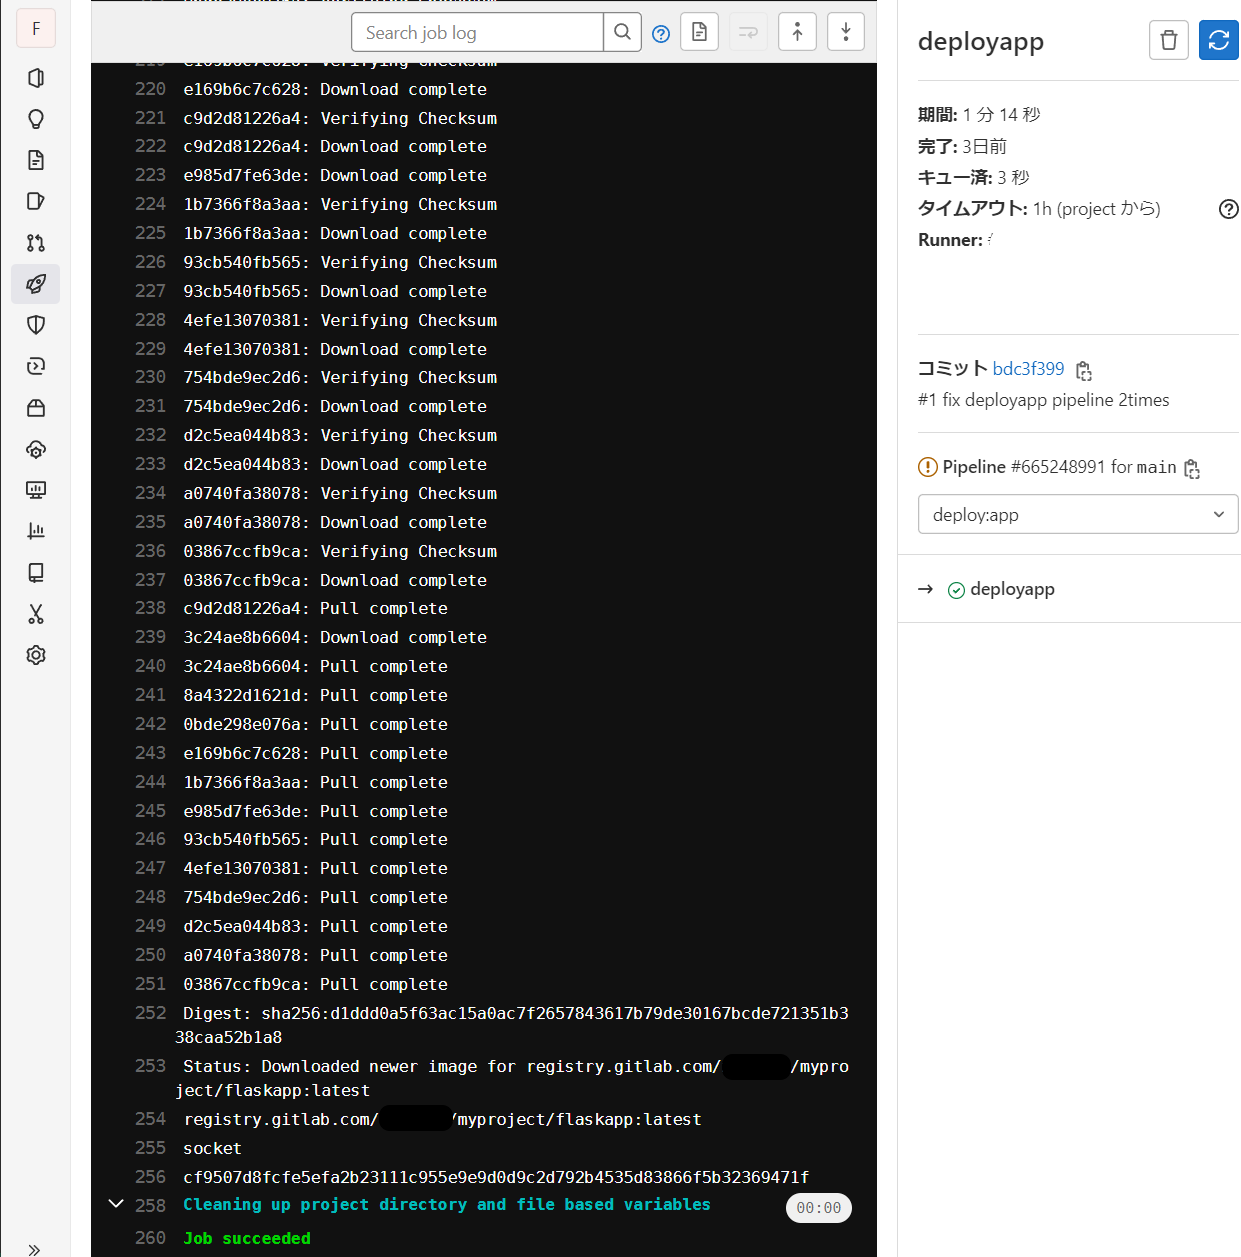The image size is (1241, 1257).
Task: Copy the commit SHA bdc3f399
Action: (x=1083, y=370)
